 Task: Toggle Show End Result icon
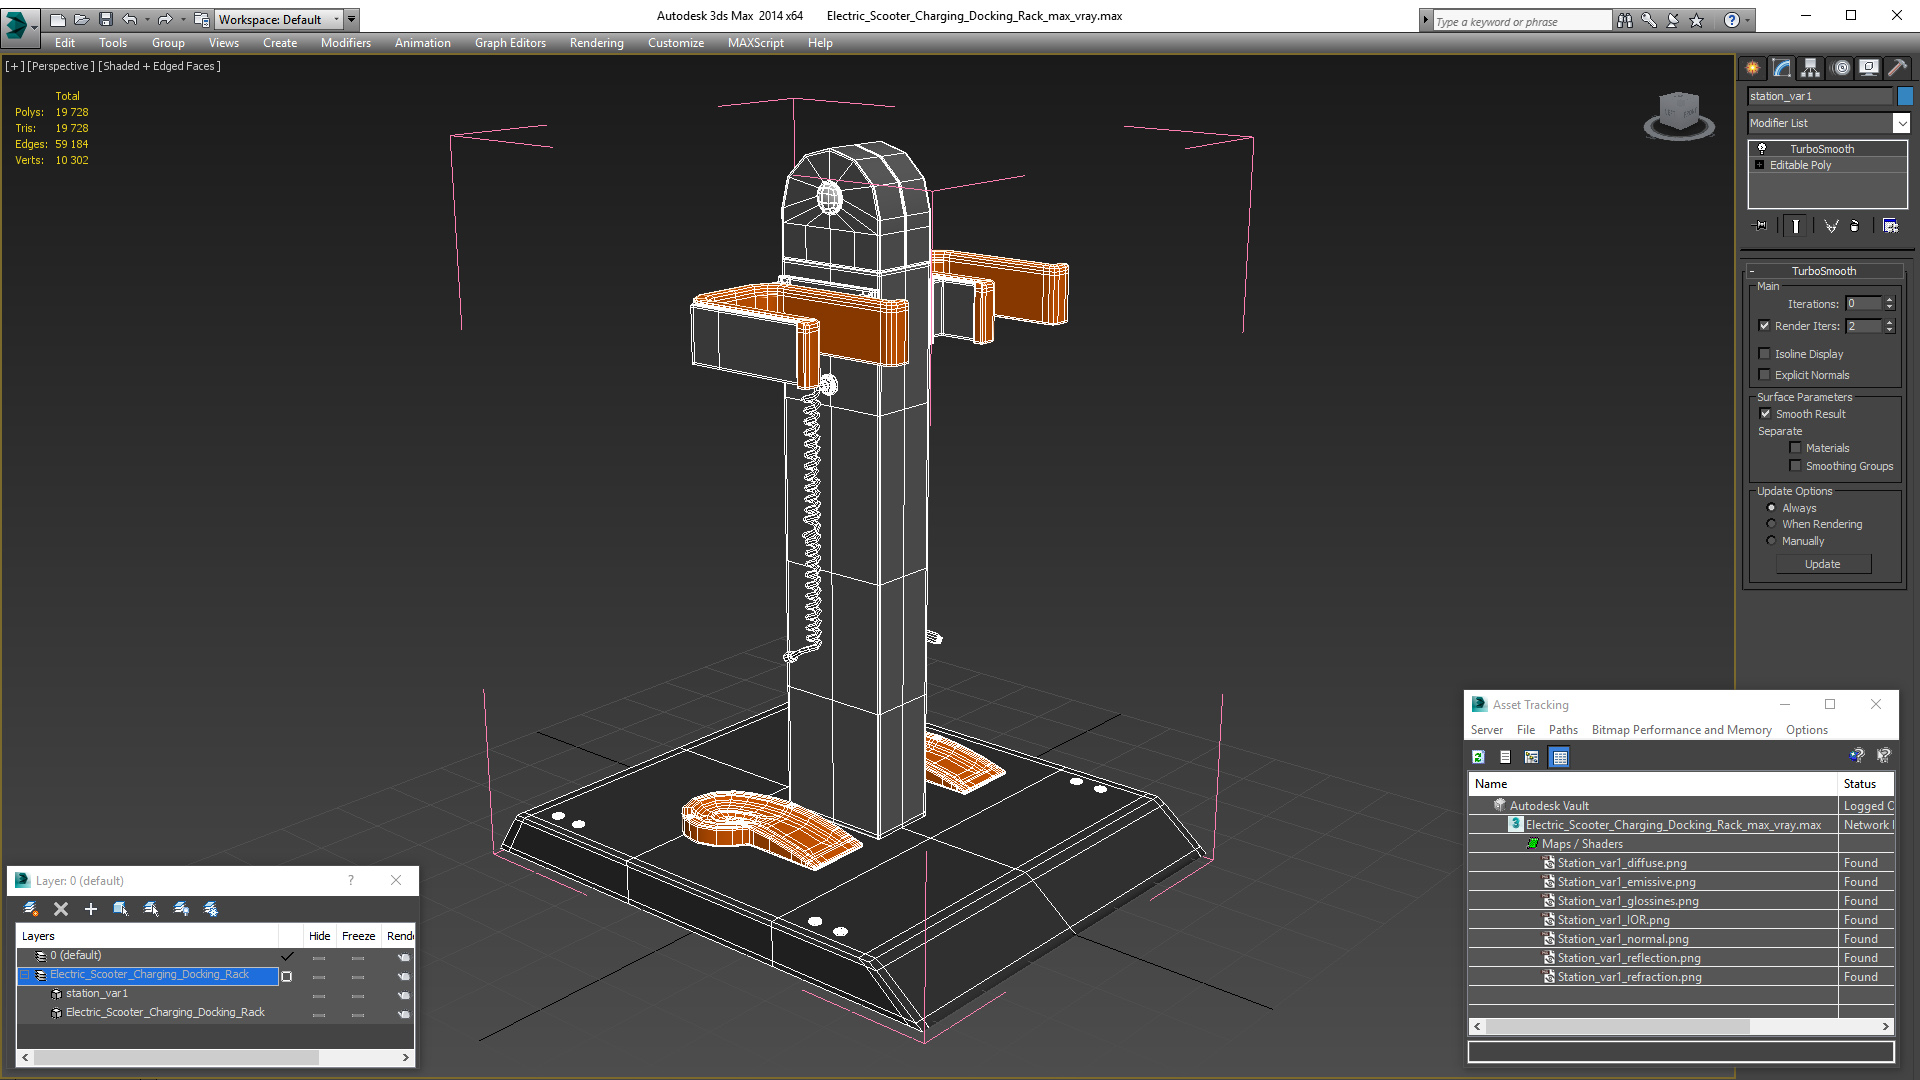(1796, 226)
